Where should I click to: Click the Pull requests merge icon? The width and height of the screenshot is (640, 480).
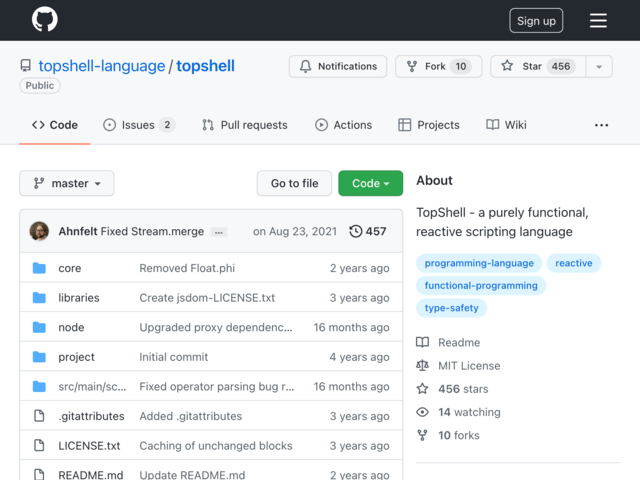coord(208,125)
